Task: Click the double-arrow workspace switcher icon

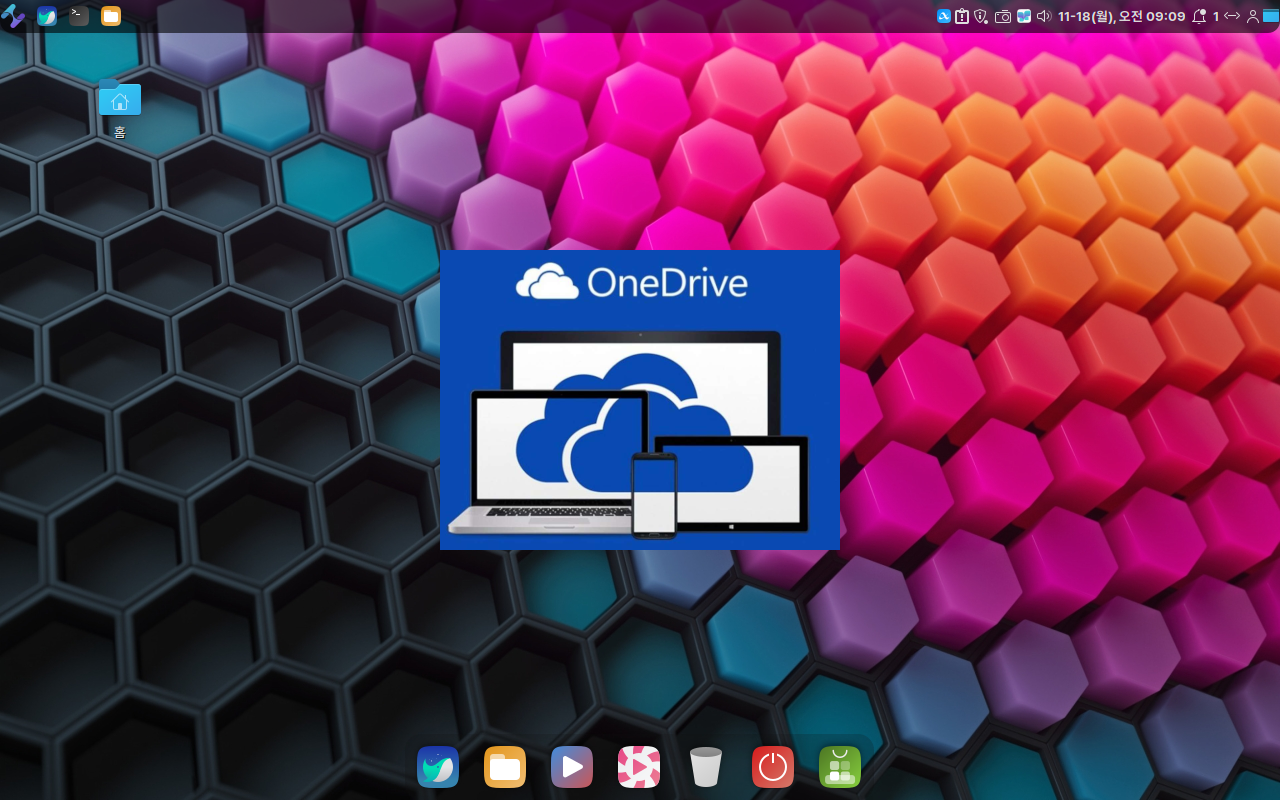Action: [1232, 16]
